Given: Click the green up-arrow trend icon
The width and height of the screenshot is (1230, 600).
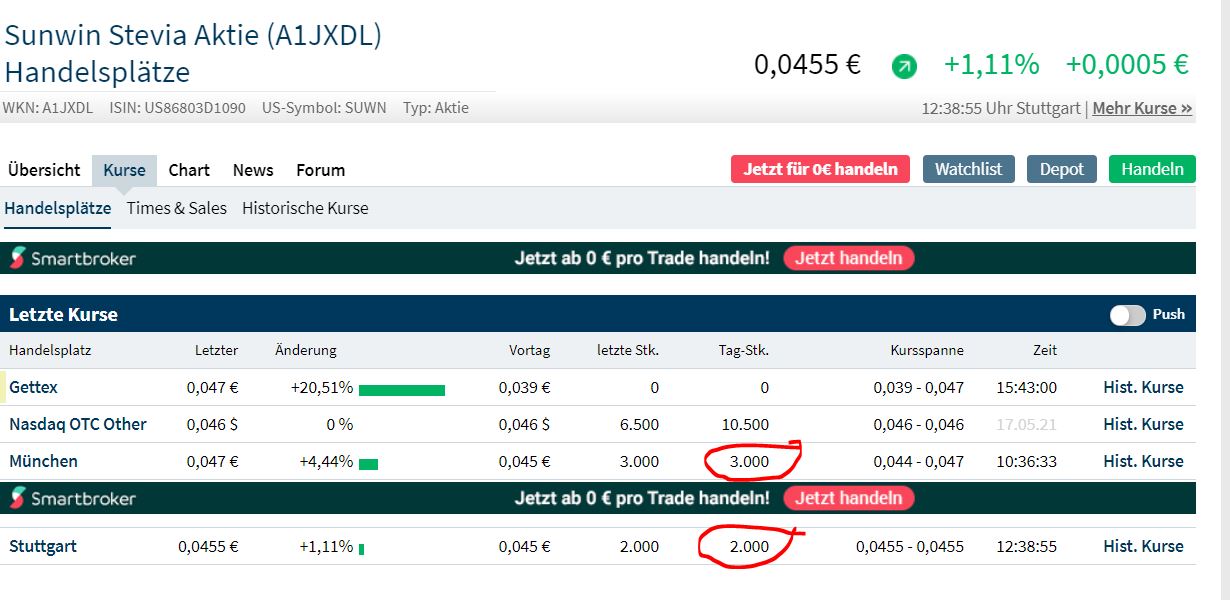Looking at the screenshot, I should click(904, 67).
